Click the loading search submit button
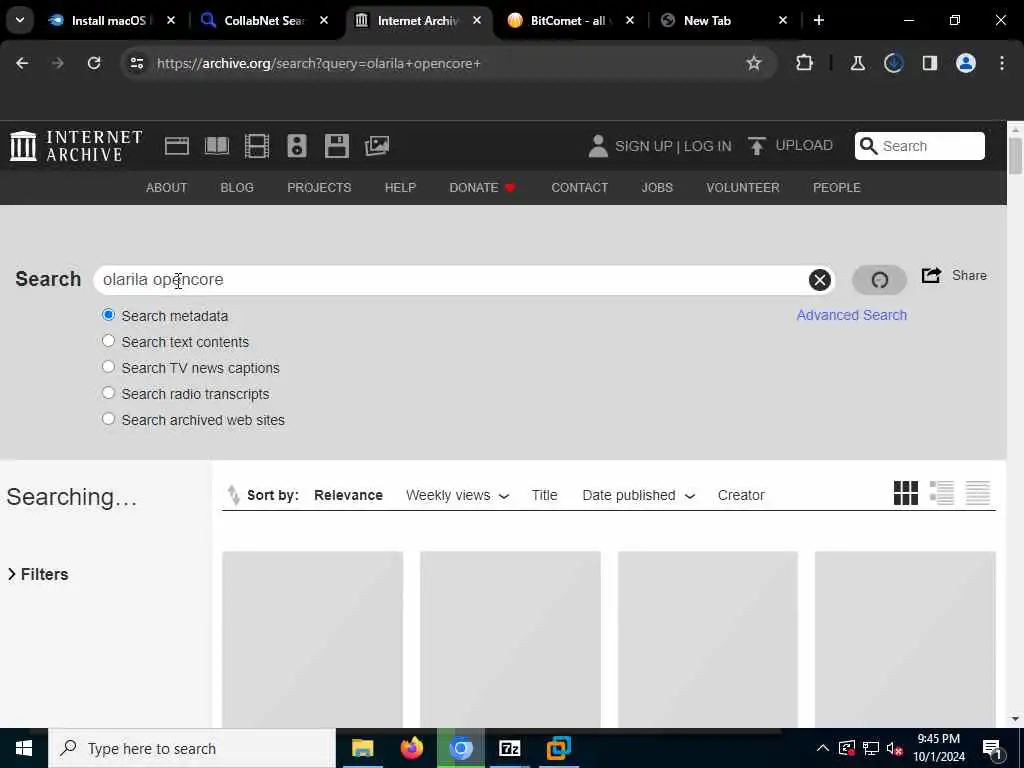The height and width of the screenshot is (768, 1024). 879,280
